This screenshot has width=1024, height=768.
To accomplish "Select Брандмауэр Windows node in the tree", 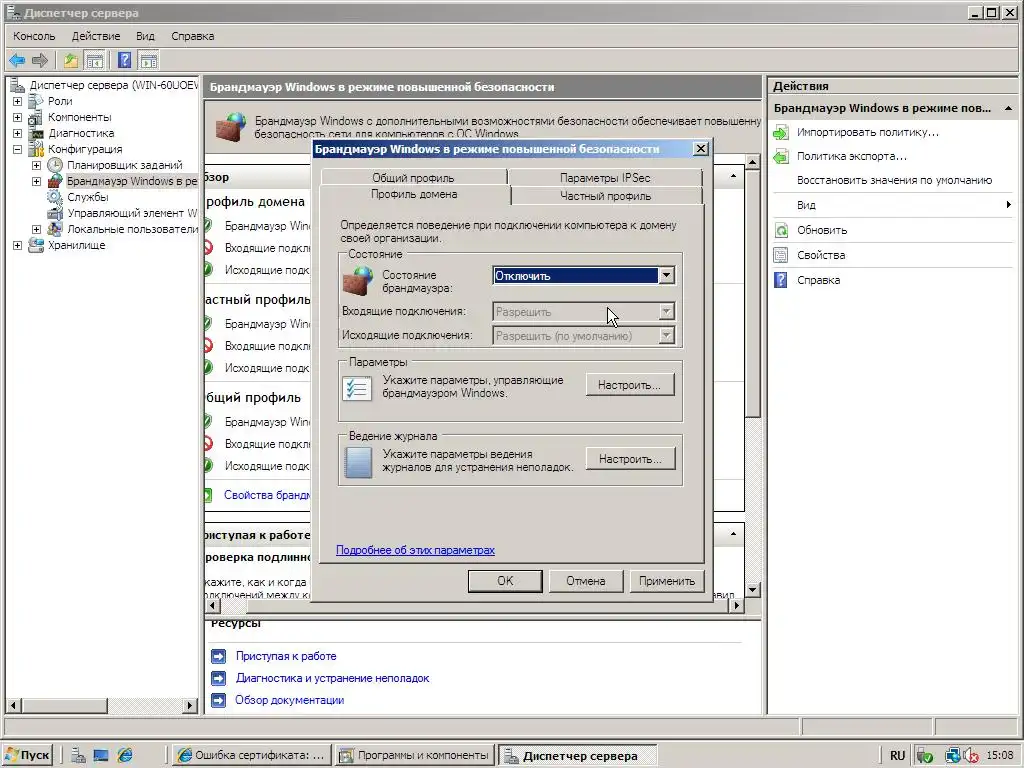I will tap(131, 181).
